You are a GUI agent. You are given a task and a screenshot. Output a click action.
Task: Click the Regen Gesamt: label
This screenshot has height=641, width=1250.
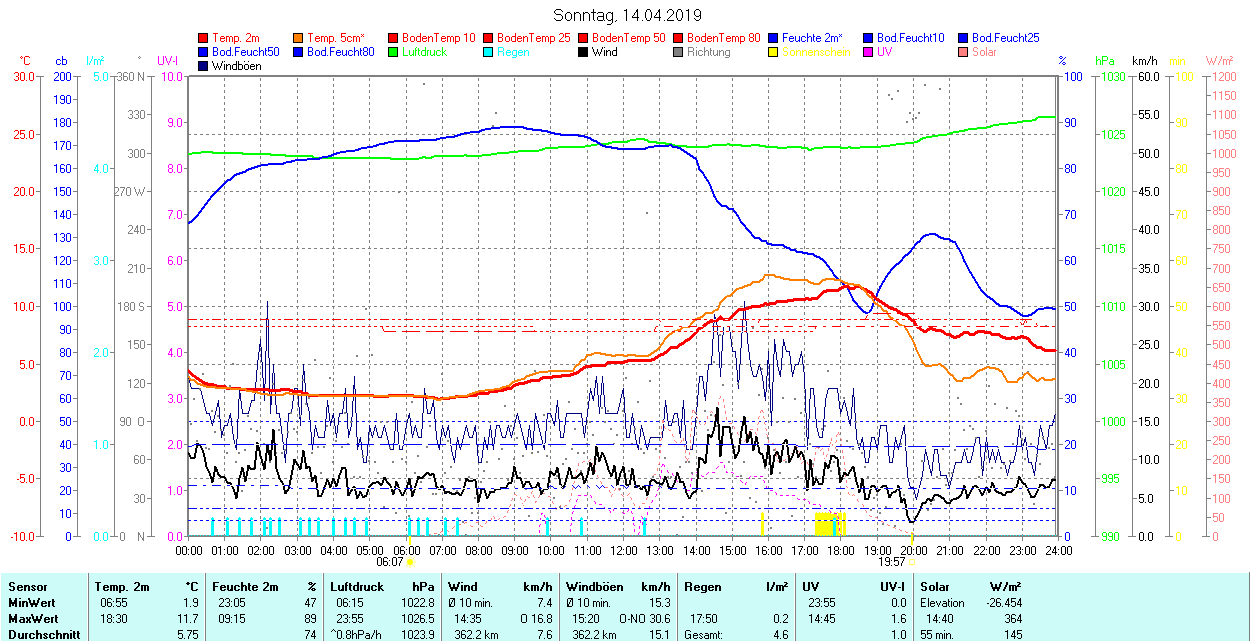pyautogui.click(x=705, y=635)
